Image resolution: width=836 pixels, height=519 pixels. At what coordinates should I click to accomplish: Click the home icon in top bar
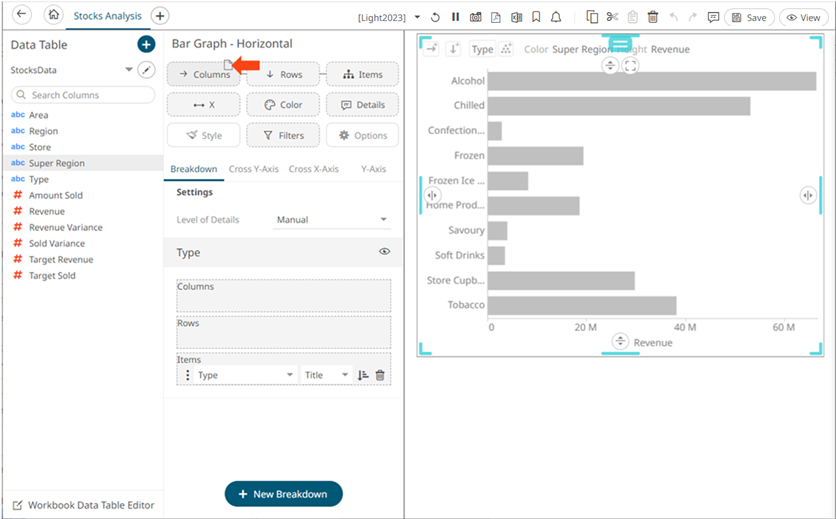(54, 16)
